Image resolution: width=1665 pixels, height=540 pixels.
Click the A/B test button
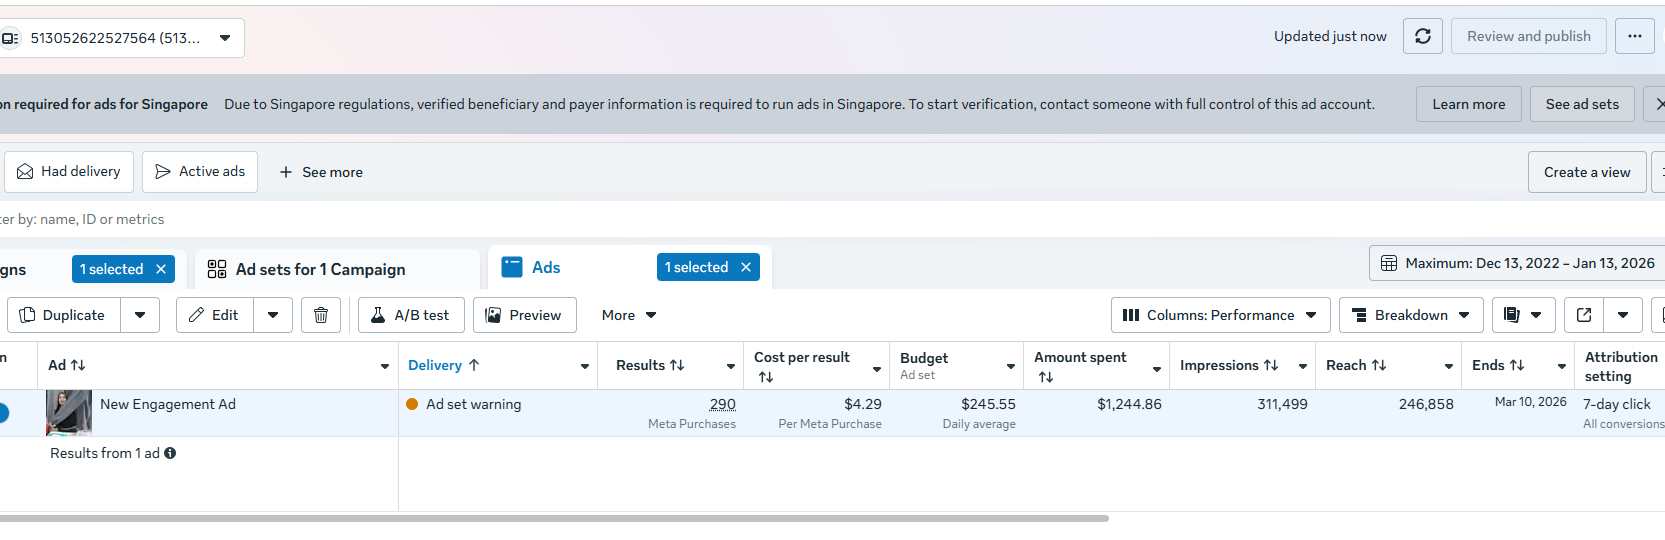pos(411,315)
